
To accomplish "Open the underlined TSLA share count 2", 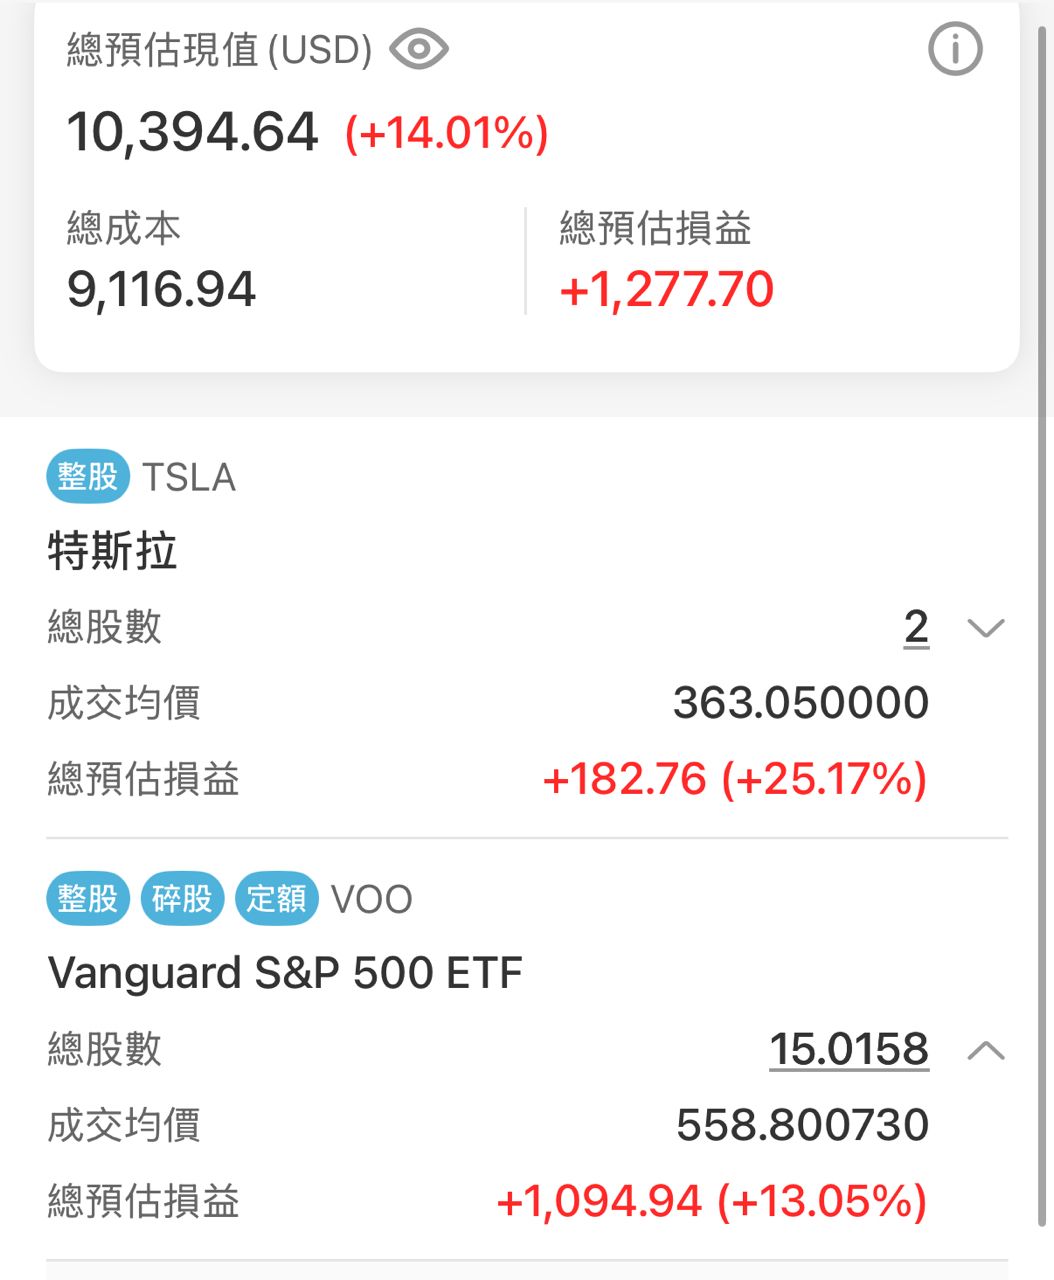I will pyautogui.click(x=916, y=628).
